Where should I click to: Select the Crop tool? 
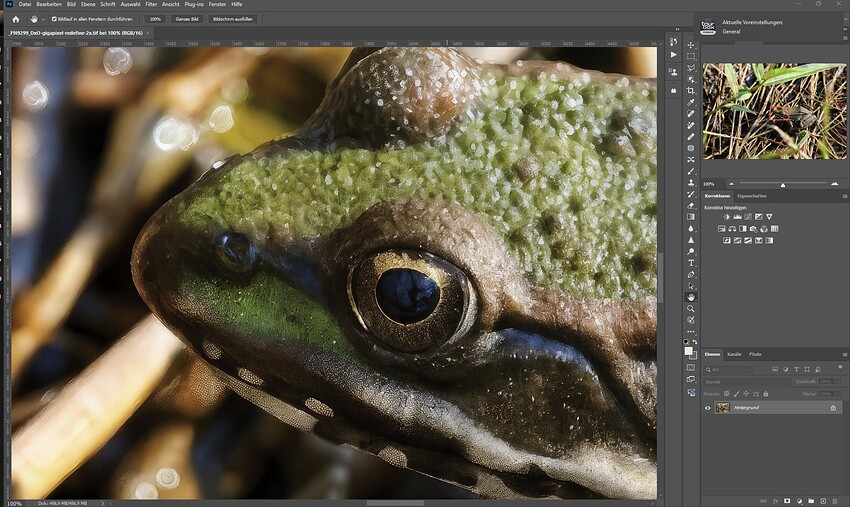691,91
